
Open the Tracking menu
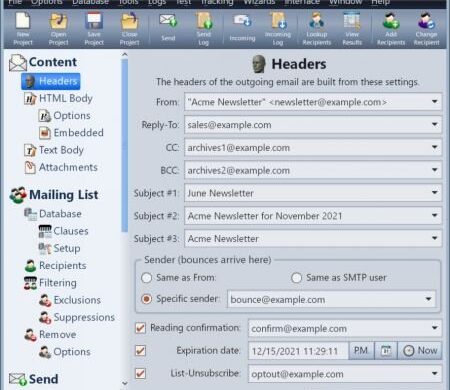217,3
